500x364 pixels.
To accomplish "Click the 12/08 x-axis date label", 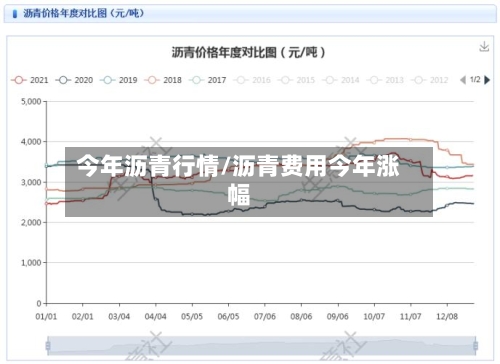I will 447,316.
